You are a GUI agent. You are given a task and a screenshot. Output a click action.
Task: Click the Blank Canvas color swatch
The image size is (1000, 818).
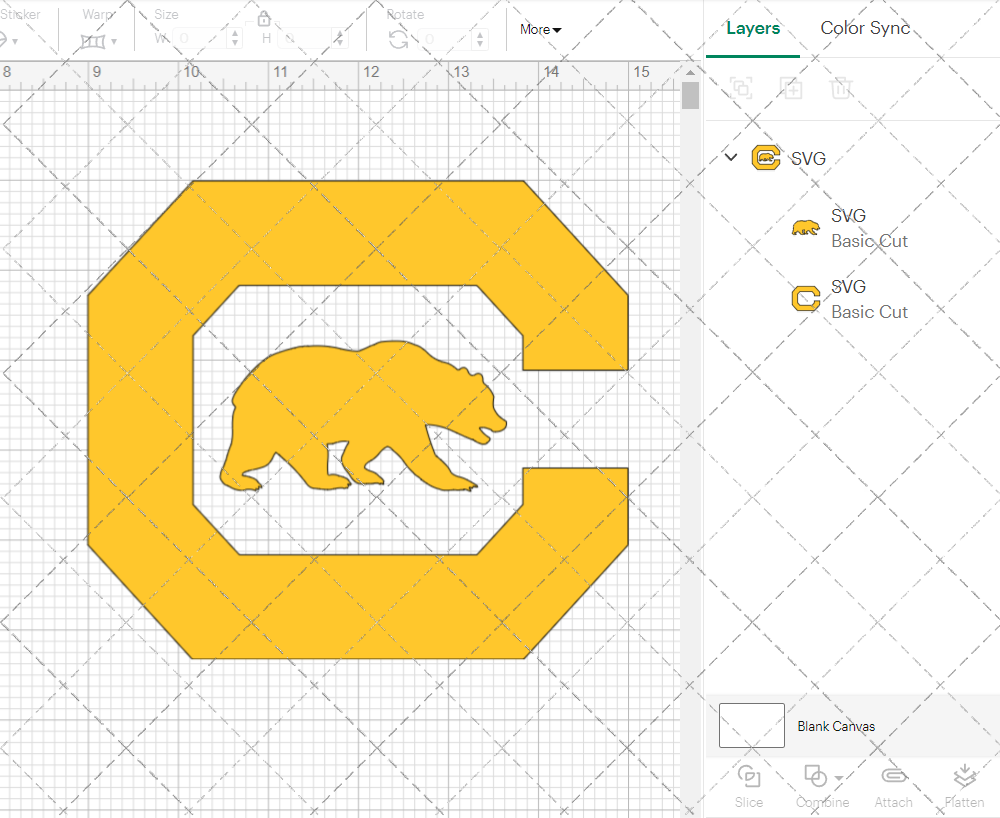click(x=751, y=726)
